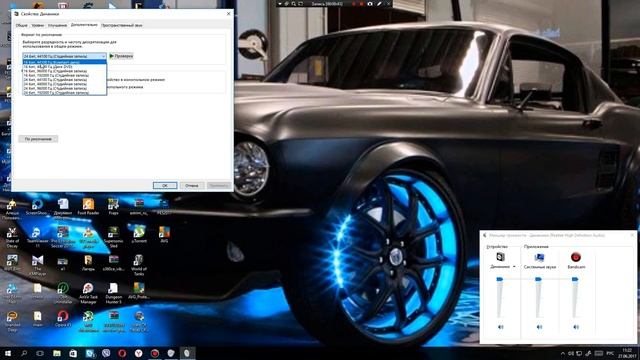Select the Opera desktop shortcut
This screenshot has height=360, width=640.
(62, 319)
